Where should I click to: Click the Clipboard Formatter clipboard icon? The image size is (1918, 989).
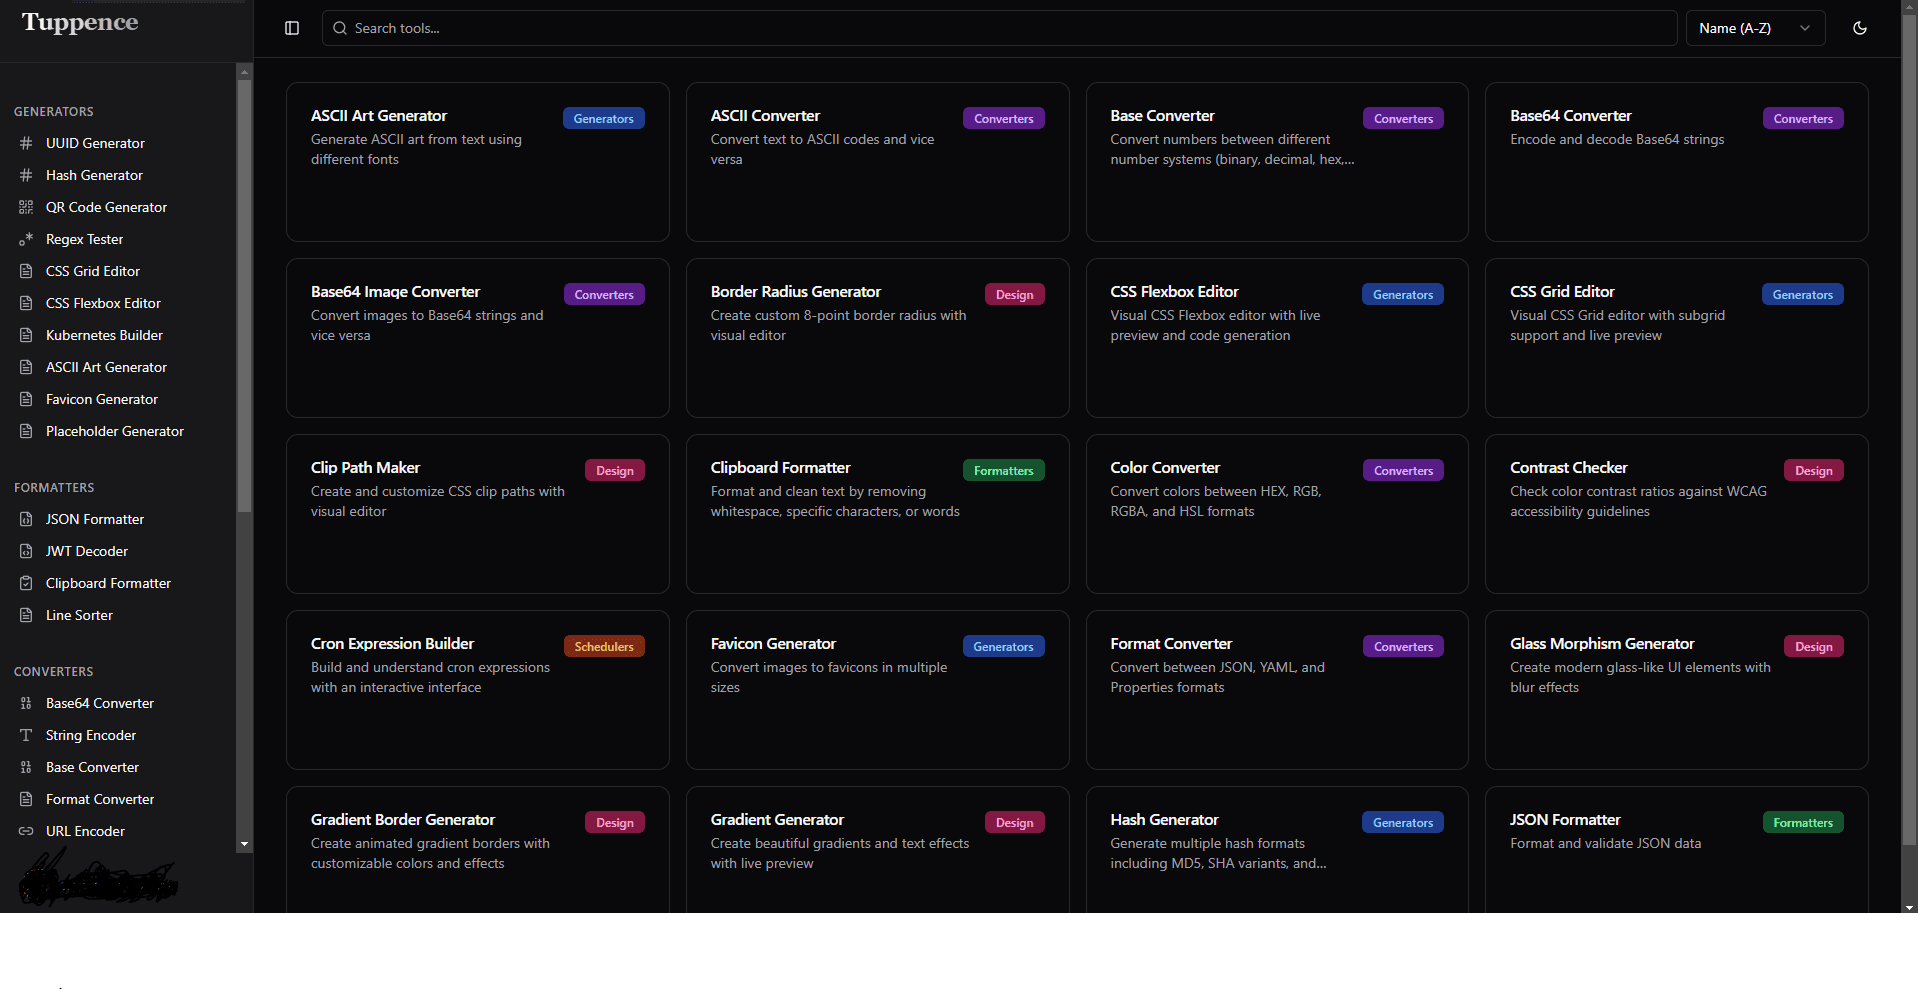coord(26,583)
